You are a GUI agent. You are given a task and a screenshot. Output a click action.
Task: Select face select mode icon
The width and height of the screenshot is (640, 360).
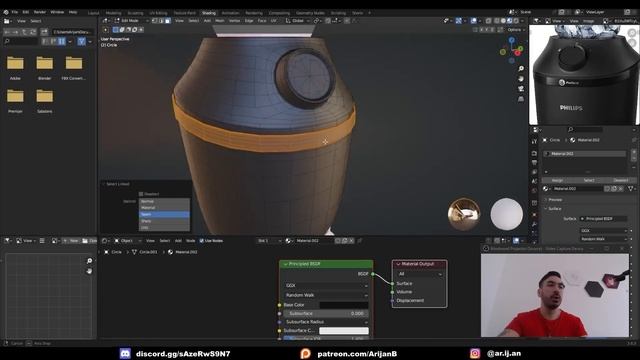coord(167,20)
